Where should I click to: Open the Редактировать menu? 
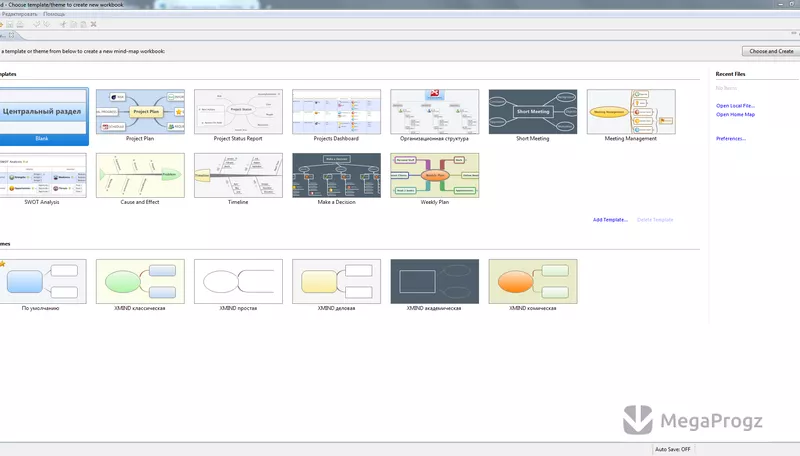pos(19,14)
